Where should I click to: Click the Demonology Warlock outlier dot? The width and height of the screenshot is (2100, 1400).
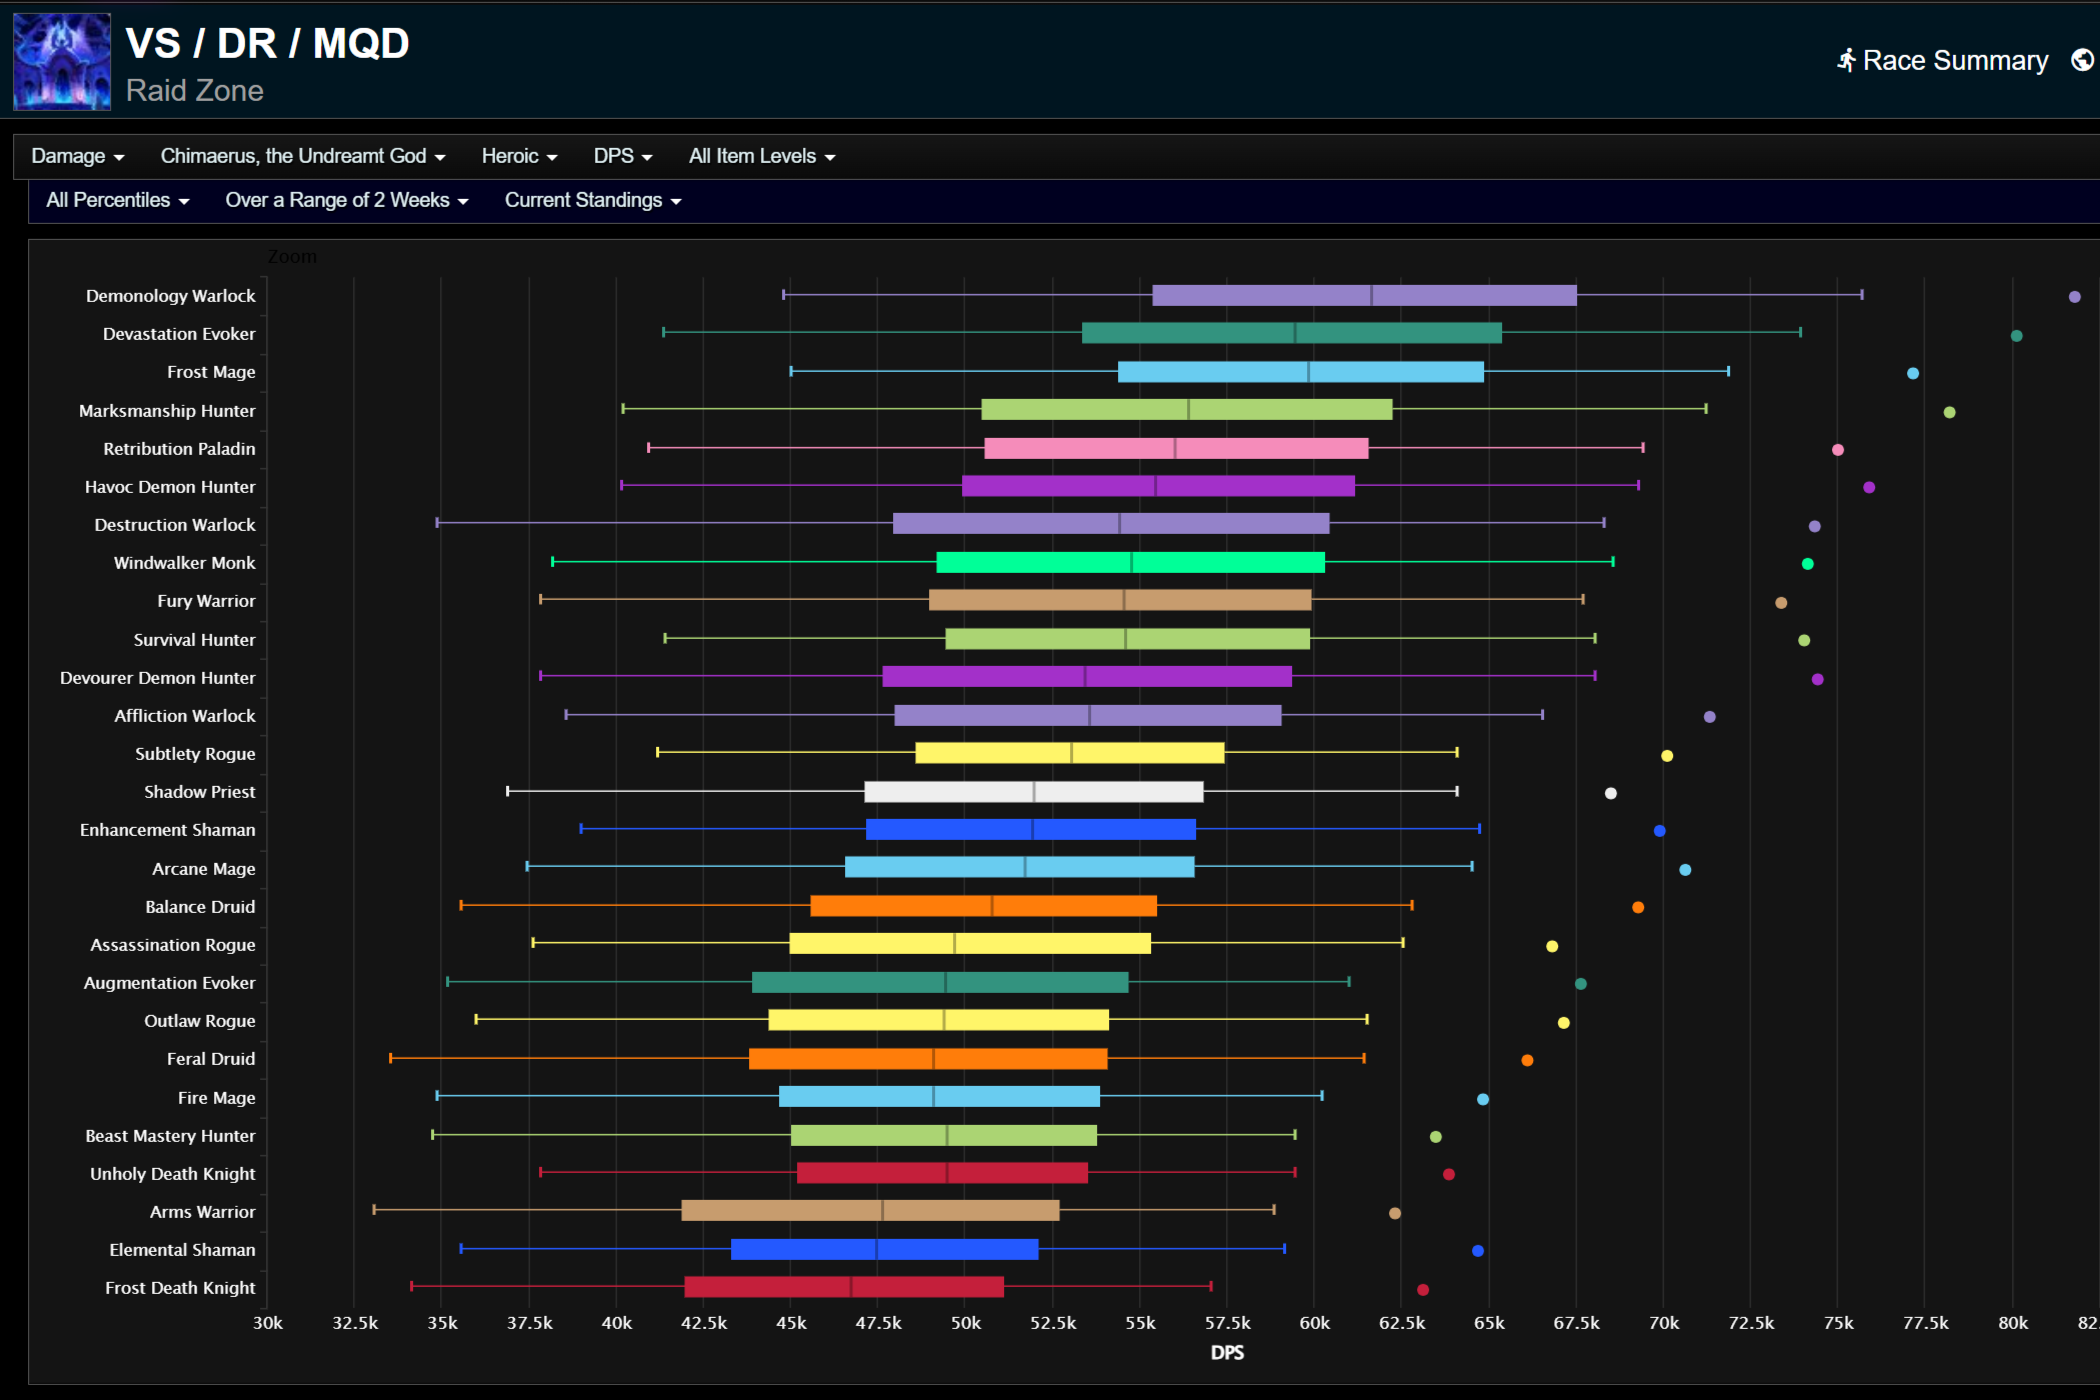(2074, 297)
